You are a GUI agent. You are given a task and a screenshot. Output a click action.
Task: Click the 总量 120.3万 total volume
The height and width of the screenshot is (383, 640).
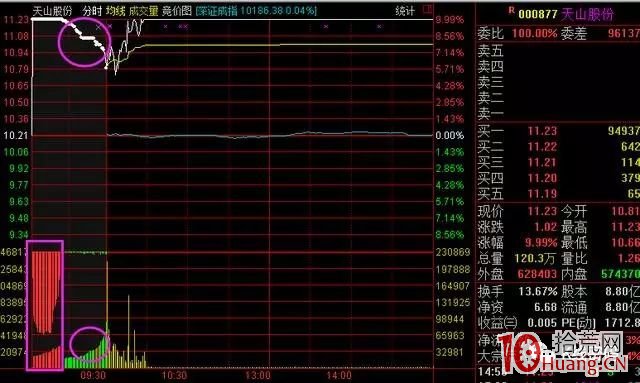click(535, 258)
